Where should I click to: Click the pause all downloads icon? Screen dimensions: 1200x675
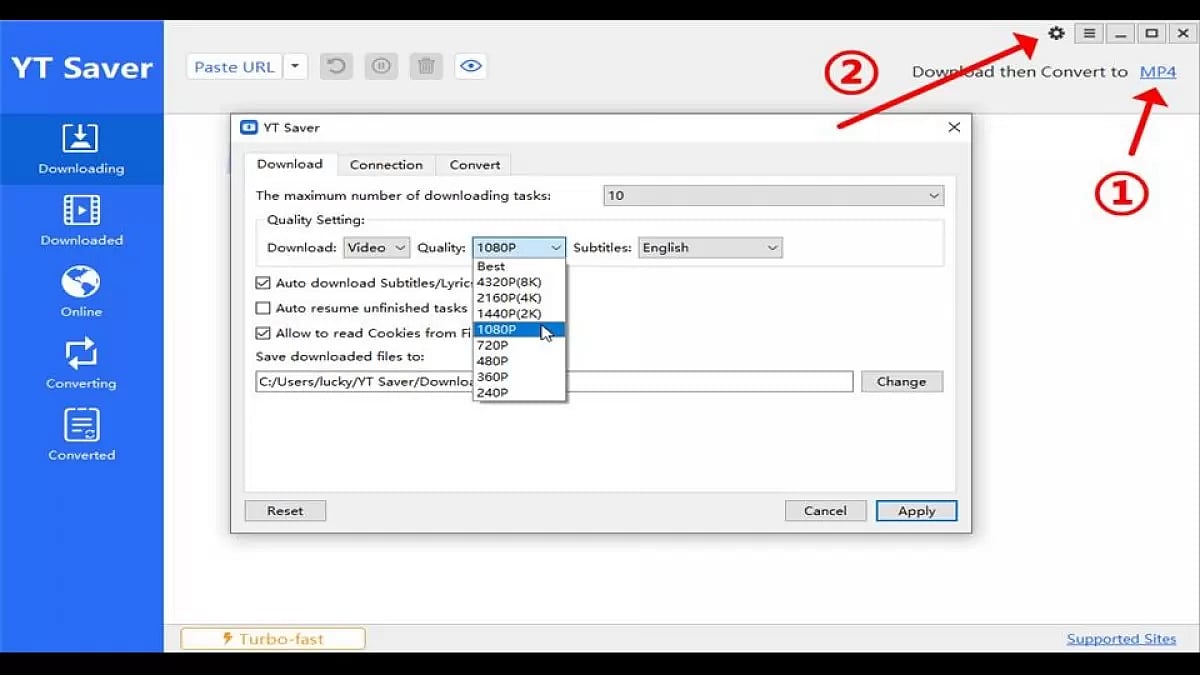click(x=381, y=67)
